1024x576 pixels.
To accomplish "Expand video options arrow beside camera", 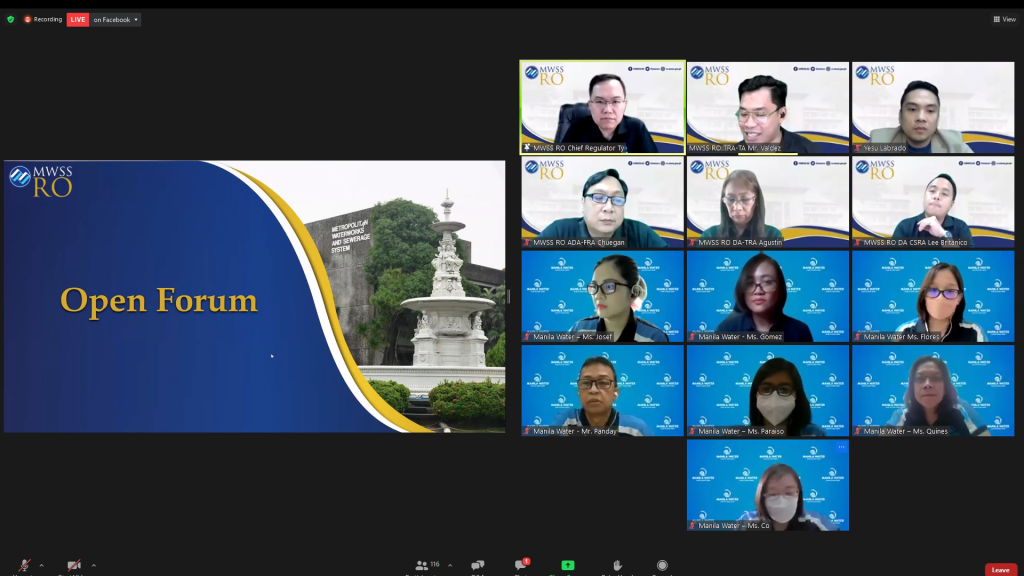I will point(93,566).
